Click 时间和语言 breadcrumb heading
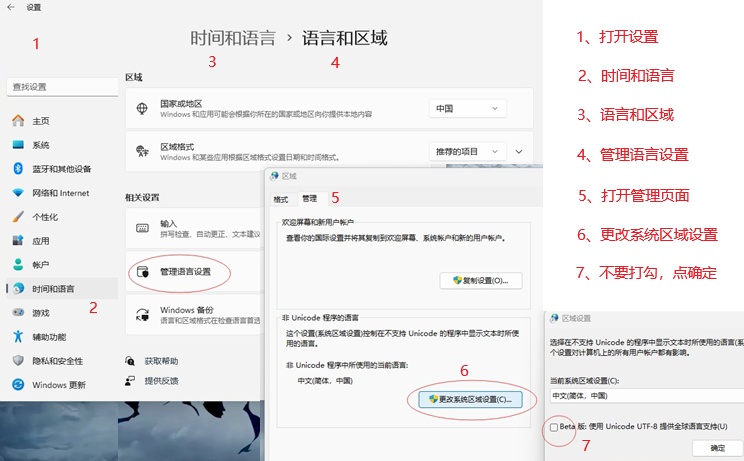The width and height of the screenshot is (744, 461). [x=233, y=38]
